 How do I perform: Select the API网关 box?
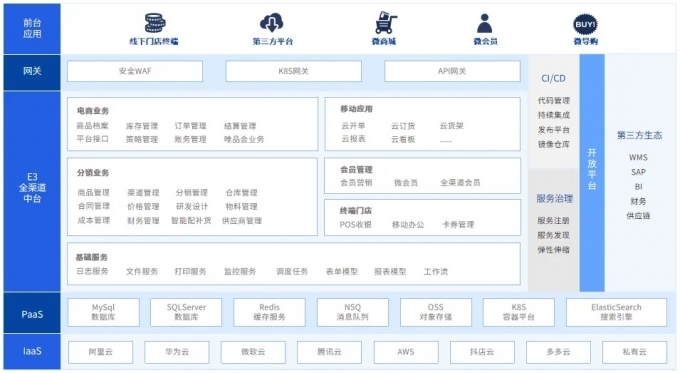pyautogui.click(x=452, y=71)
